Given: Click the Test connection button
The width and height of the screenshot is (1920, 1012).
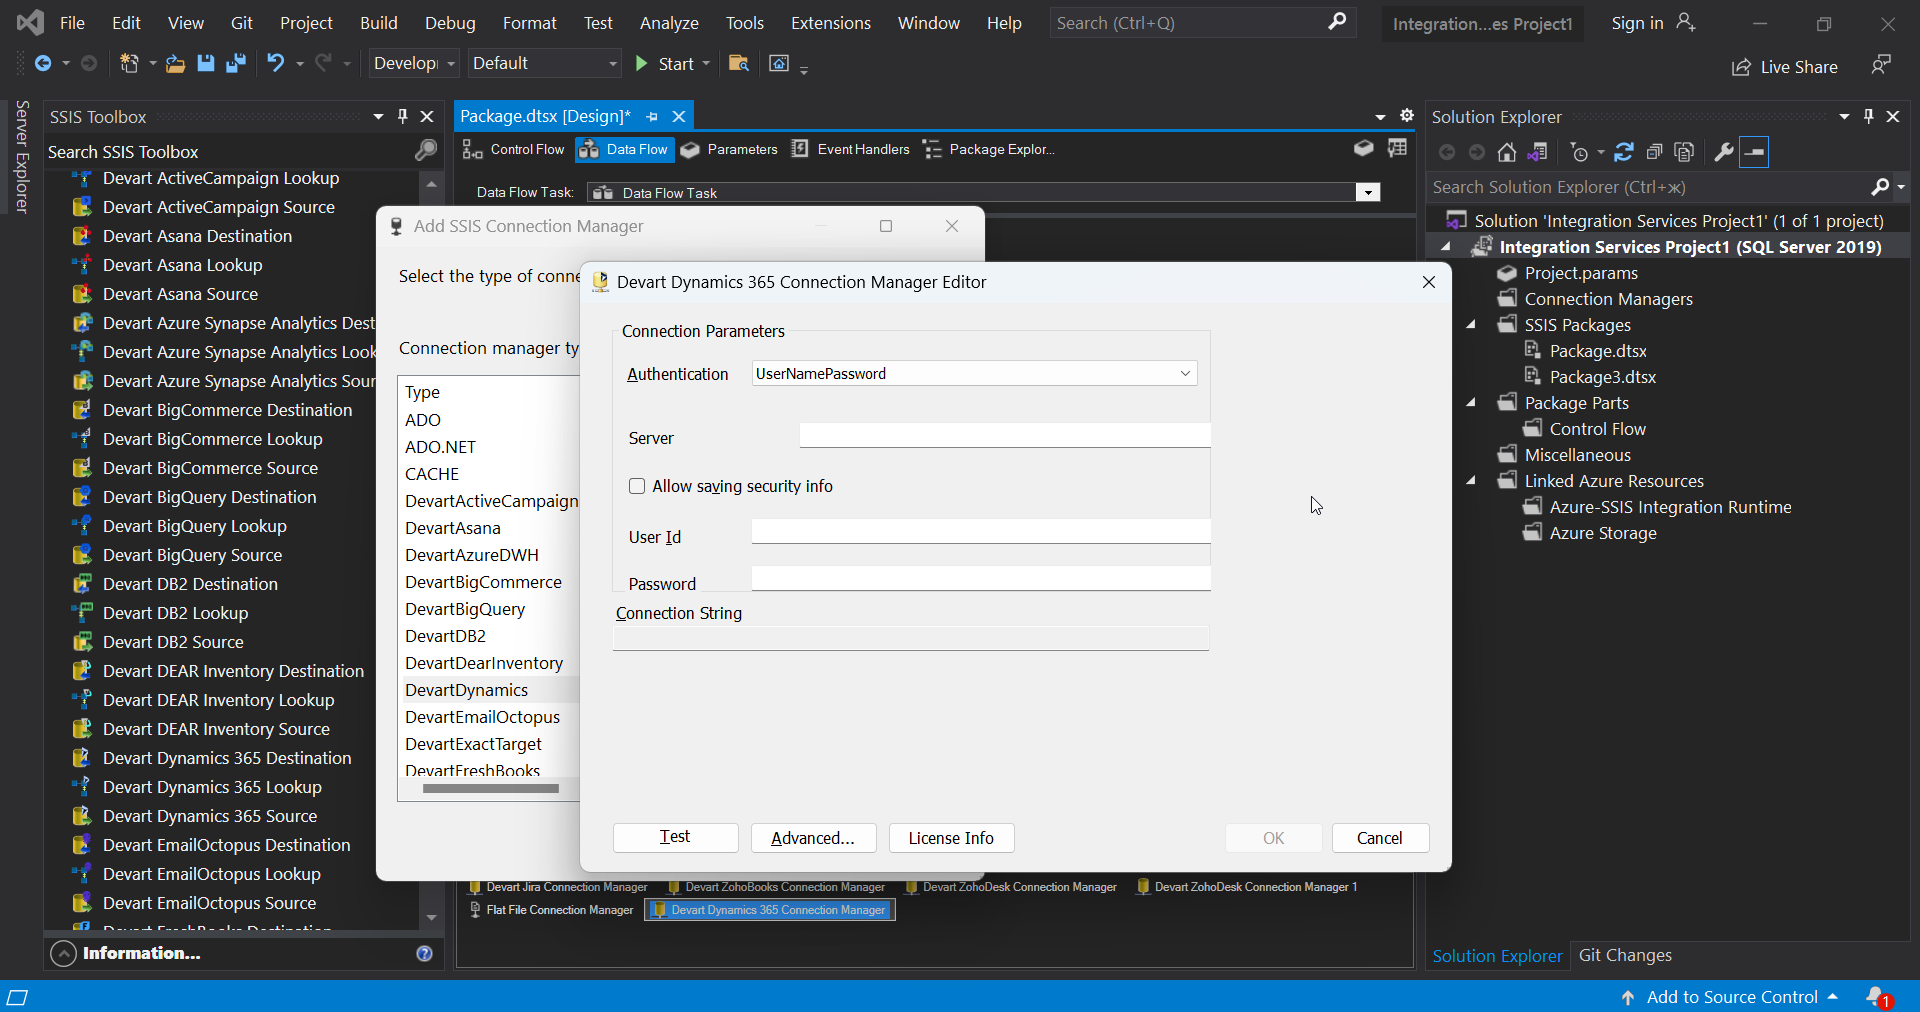Looking at the screenshot, I should coord(674,838).
